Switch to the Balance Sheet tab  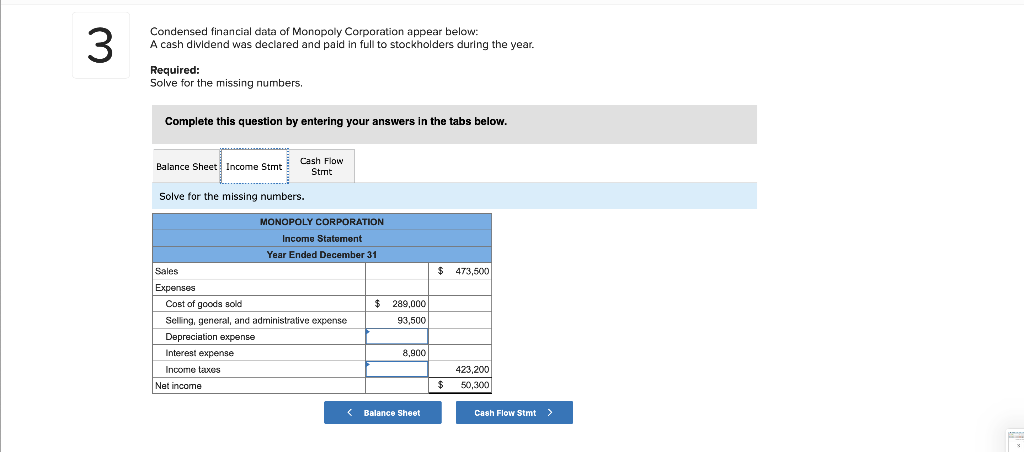187,167
